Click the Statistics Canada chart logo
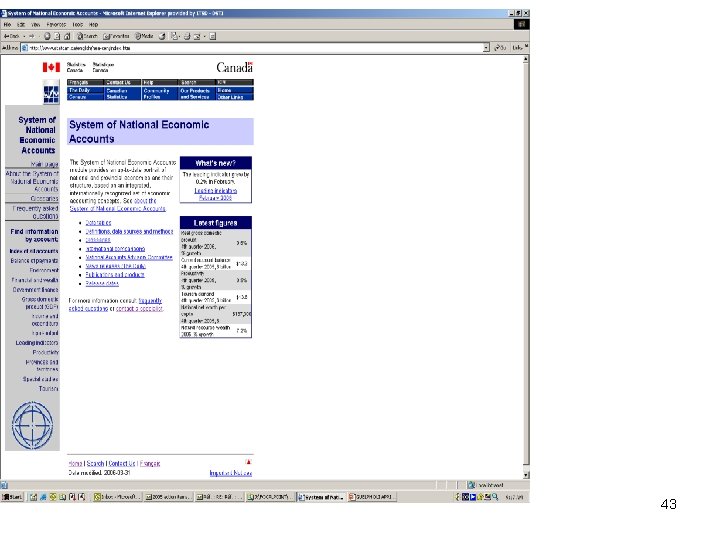Screen dimensions: 720x540 (x=51, y=92)
